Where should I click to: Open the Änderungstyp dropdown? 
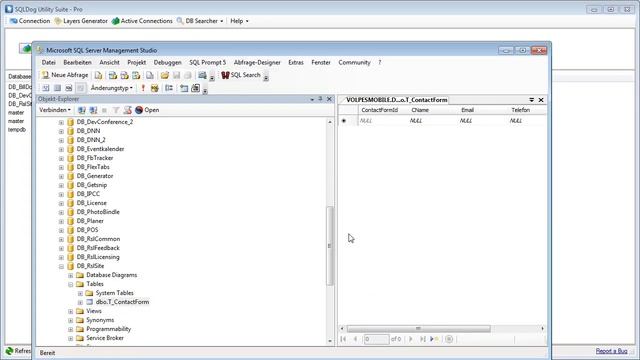pos(111,88)
